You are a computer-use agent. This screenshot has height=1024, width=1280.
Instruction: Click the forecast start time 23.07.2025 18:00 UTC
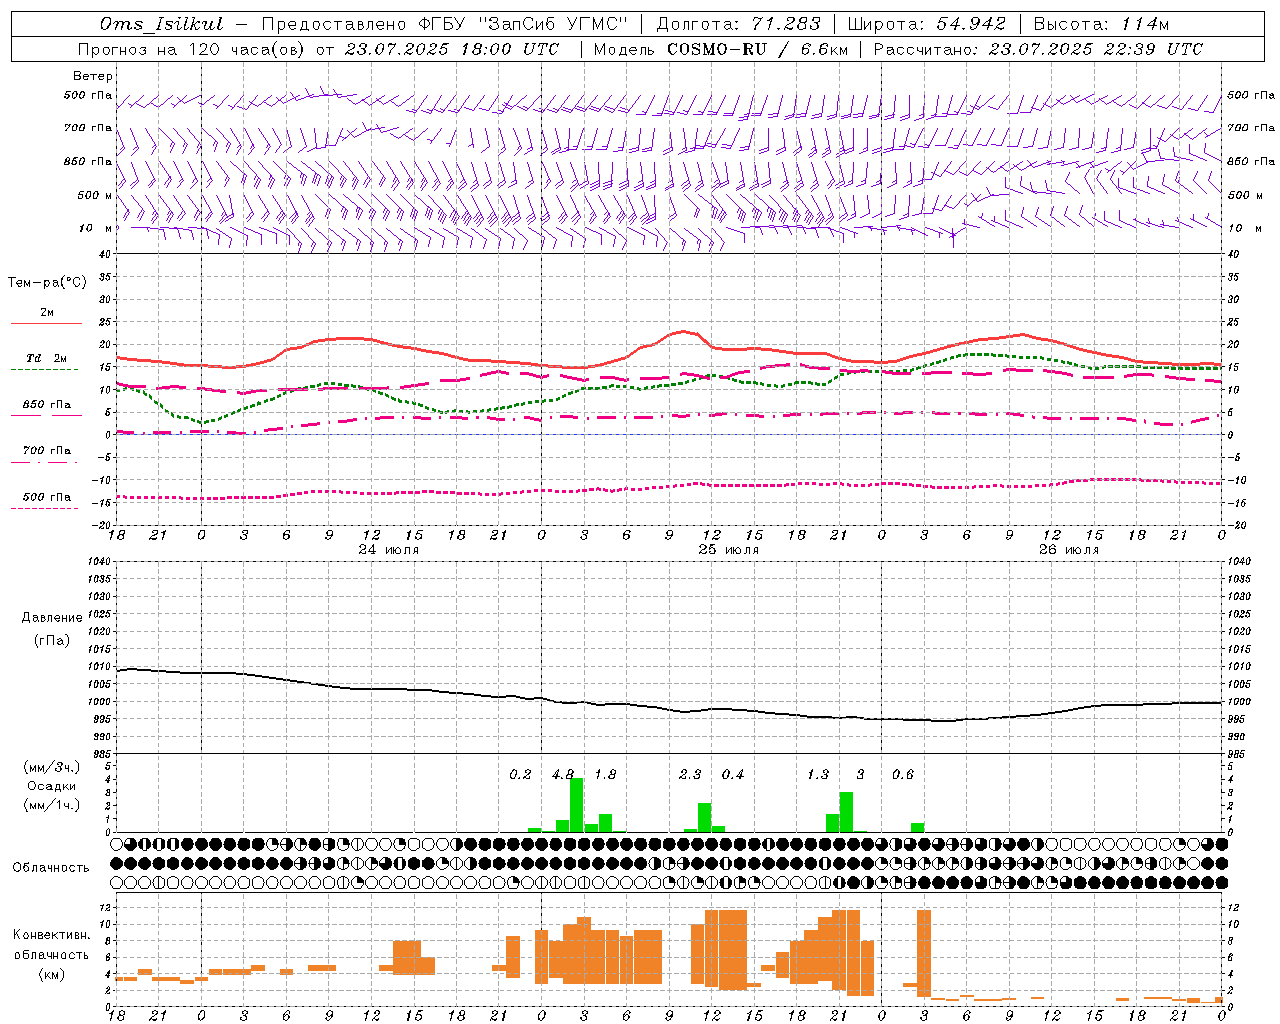tap(451, 49)
